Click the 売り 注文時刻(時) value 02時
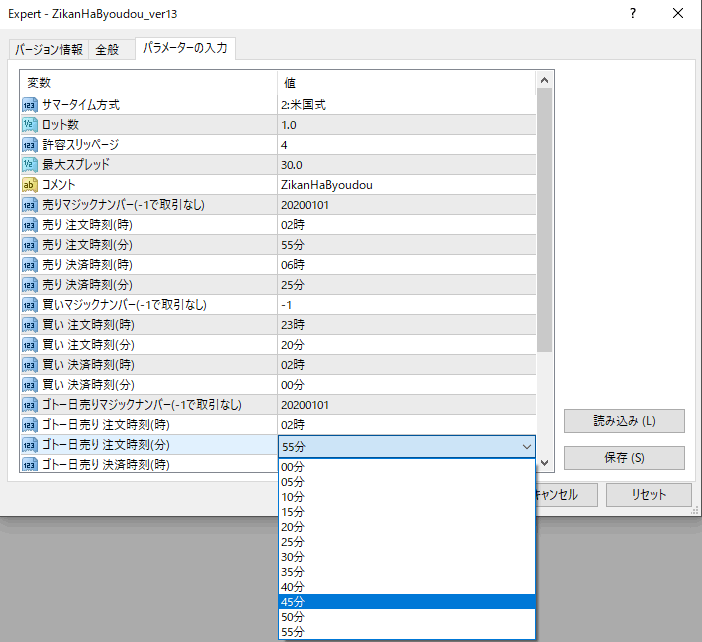The height and width of the screenshot is (642, 702). [x=293, y=225]
